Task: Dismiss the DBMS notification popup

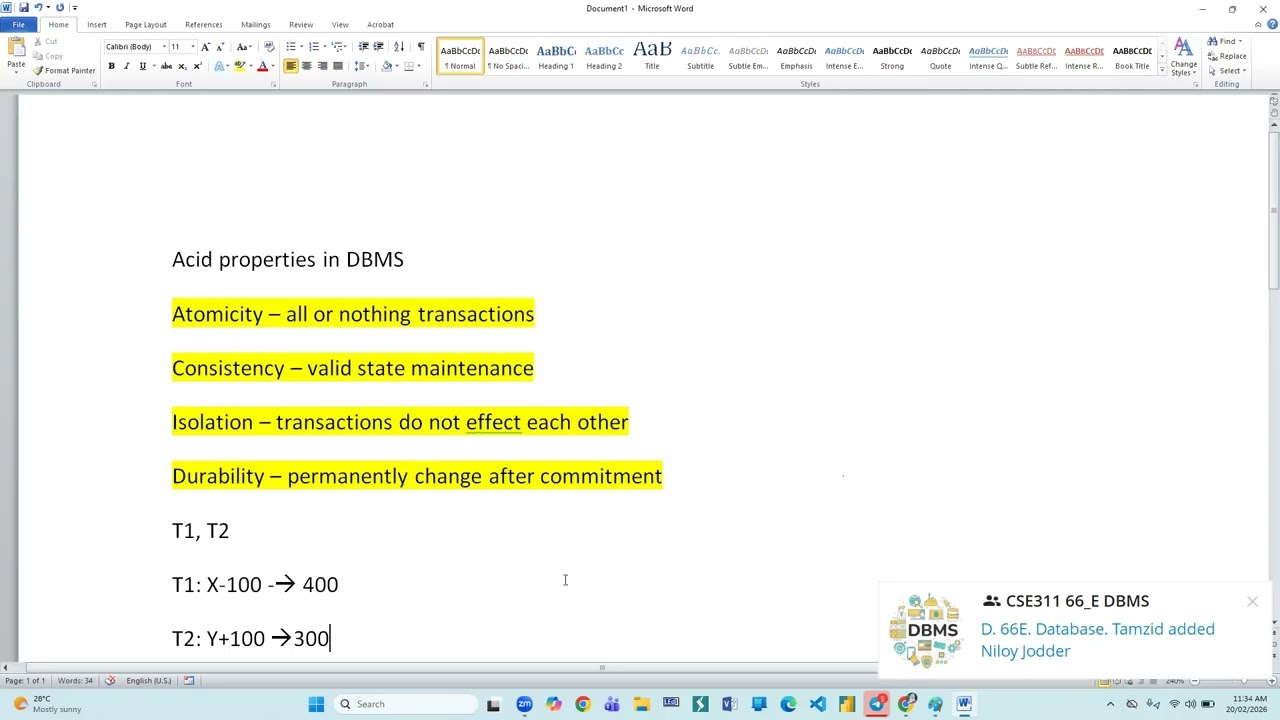Action: pyautogui.click(x=1252, y=601)
